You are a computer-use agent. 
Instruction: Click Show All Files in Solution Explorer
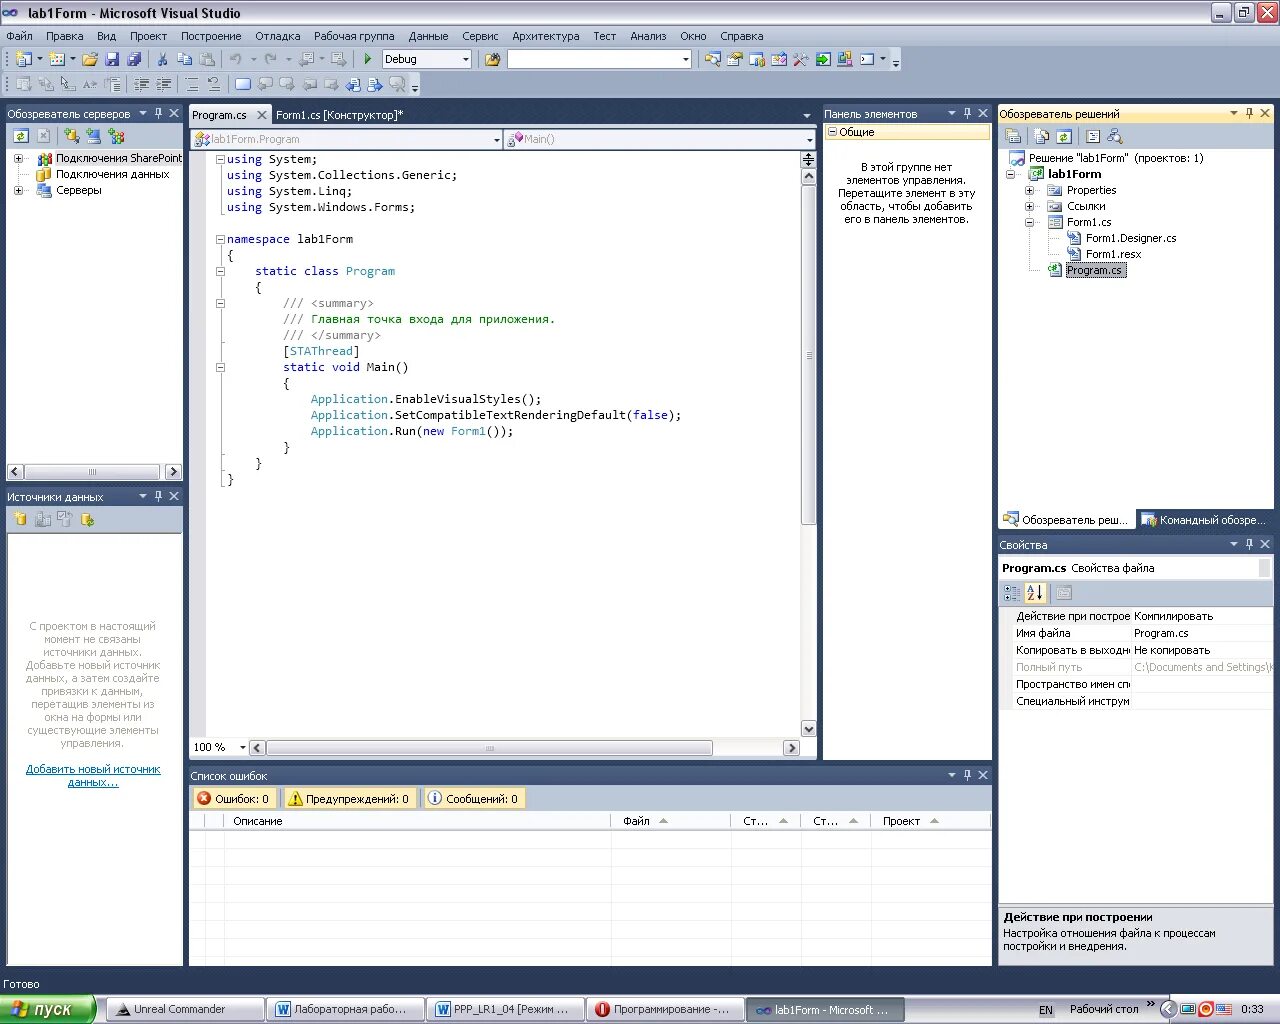(1042, 136)
